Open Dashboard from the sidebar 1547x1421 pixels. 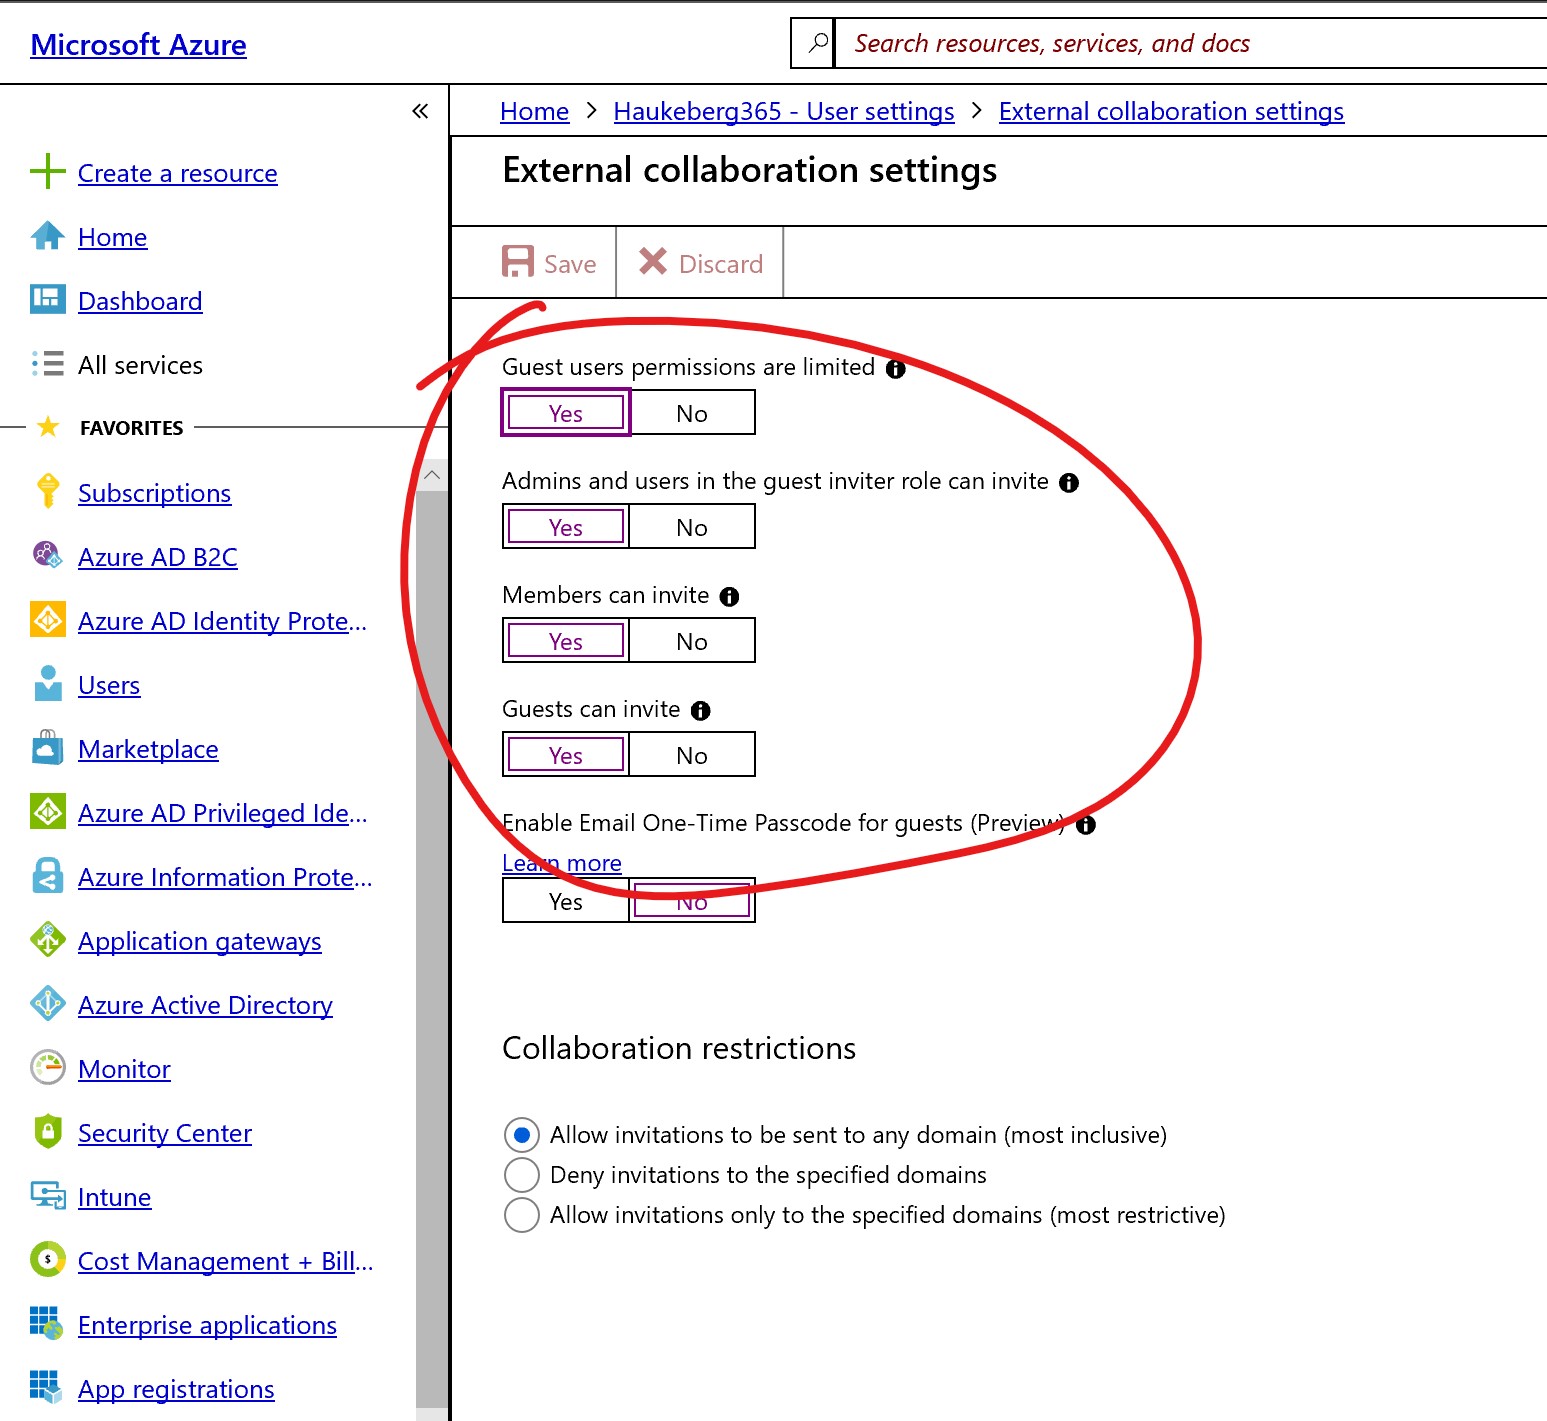tap(140, 301)
